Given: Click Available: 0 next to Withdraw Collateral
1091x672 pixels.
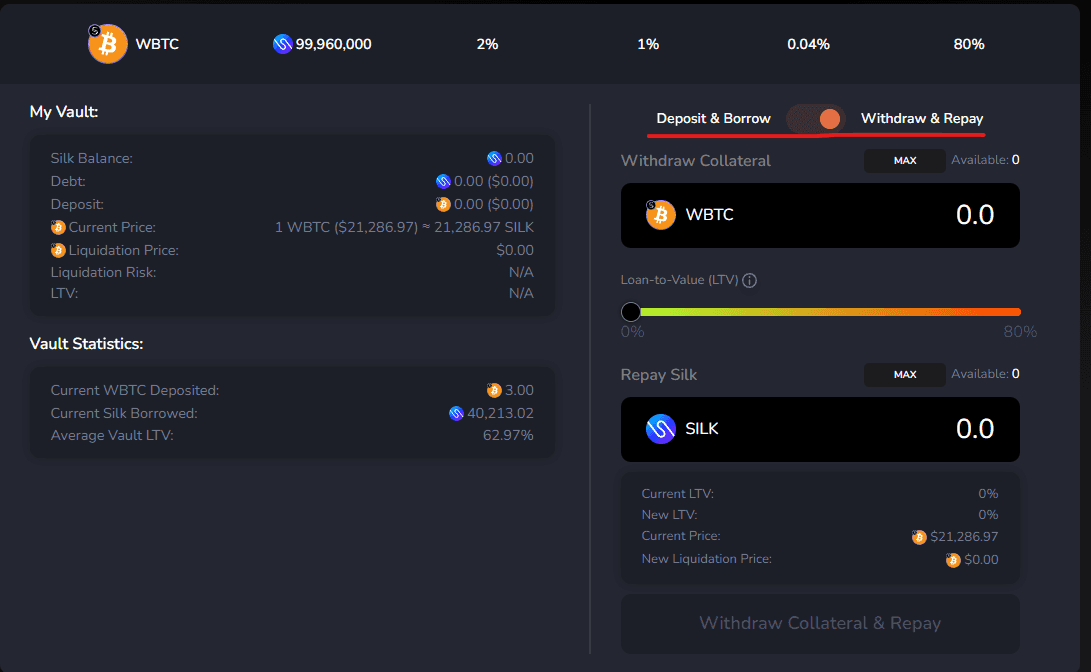Looking at the screenshot, I should [x=985, y=160].
